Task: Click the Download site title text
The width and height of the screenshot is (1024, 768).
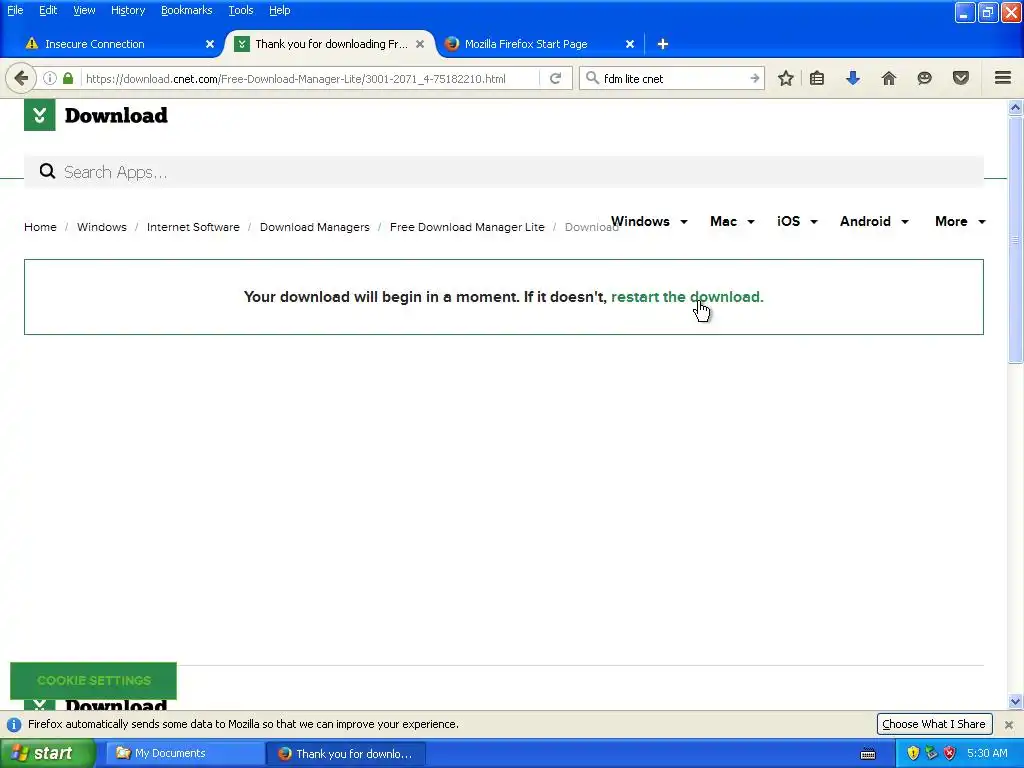Action: click(116, 116)
